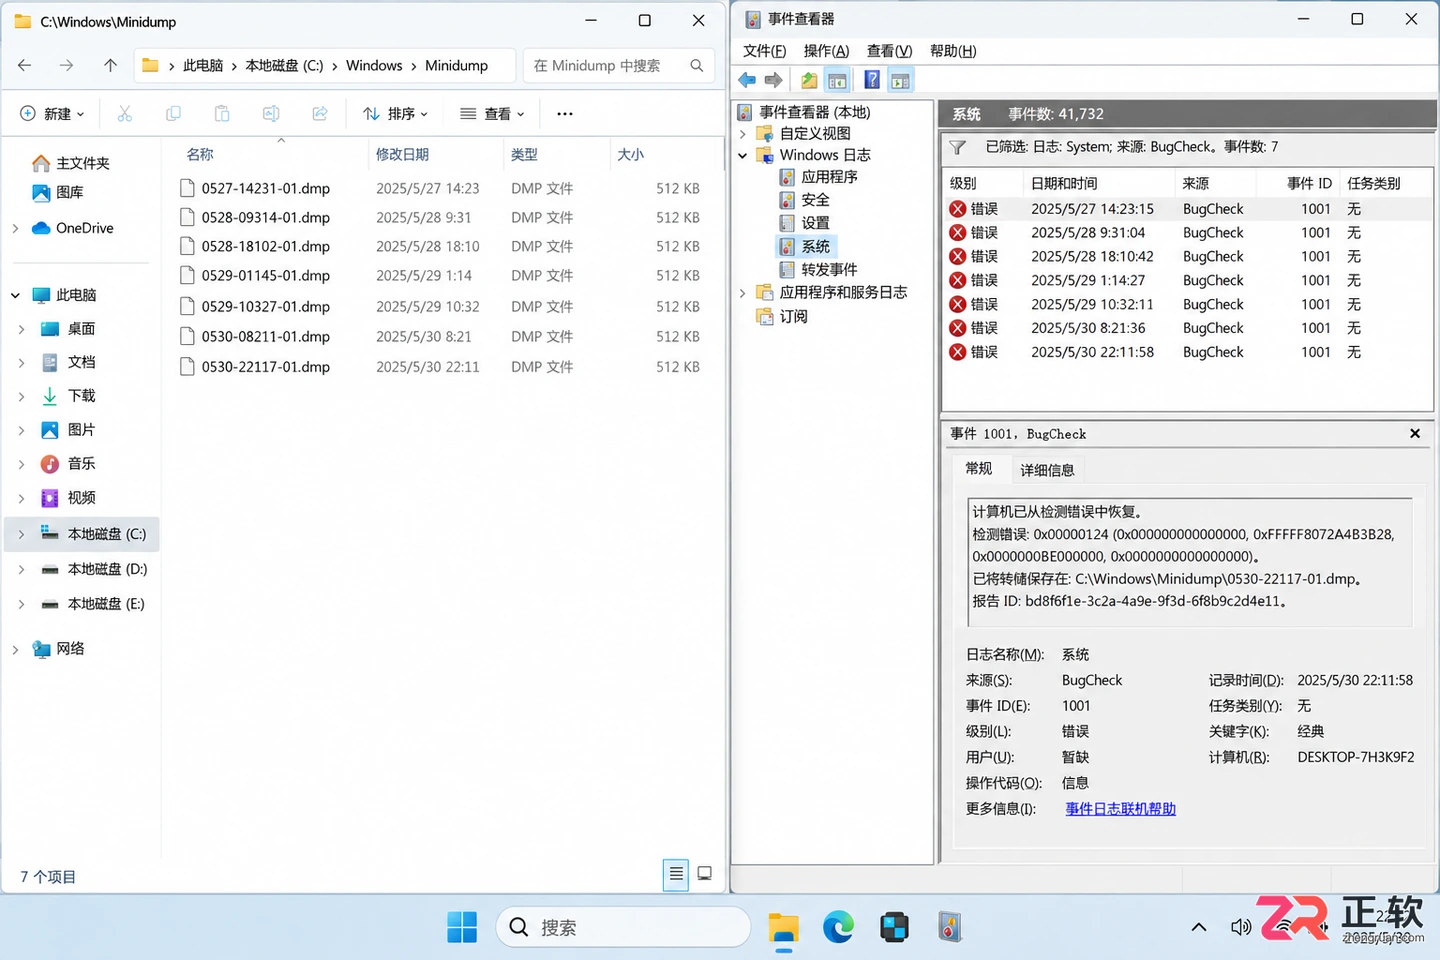The height and width of the screenshot is (960, 1440).
Task: Click the Back arrow in Event Viewer toolbar
Action: point(747,80)
